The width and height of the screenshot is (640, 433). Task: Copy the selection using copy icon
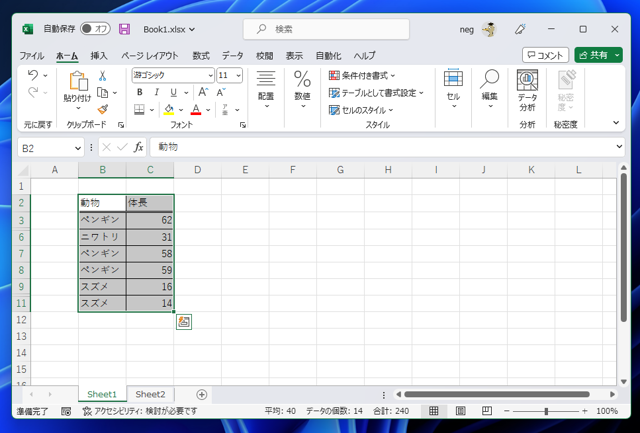[102, 93]
